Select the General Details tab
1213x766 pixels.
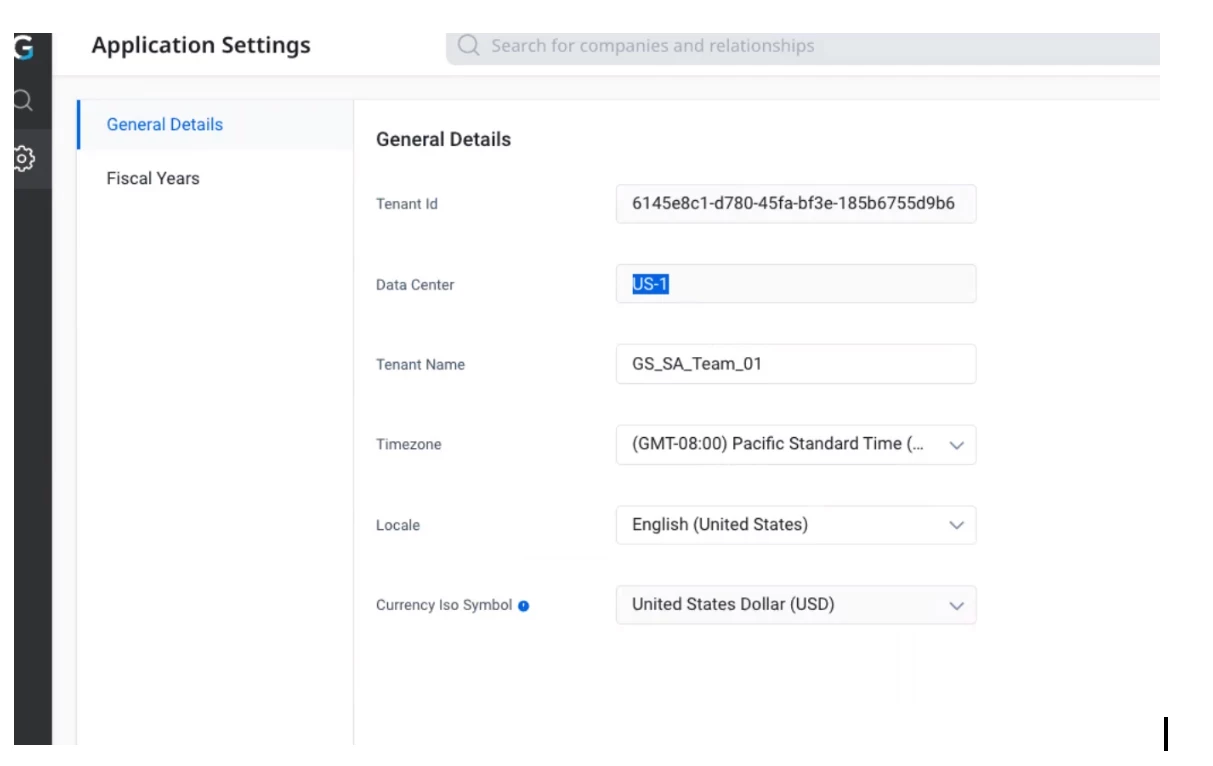coord(165,125)
